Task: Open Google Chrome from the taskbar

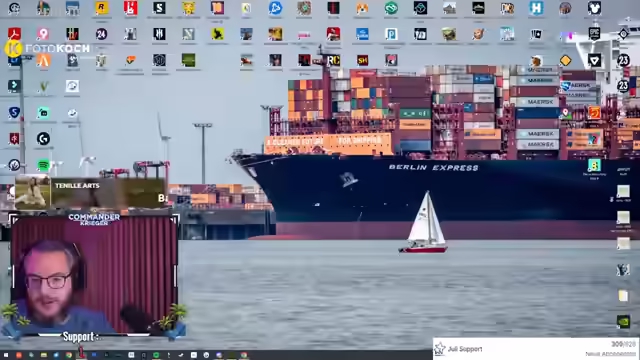Action: point(69,355)
